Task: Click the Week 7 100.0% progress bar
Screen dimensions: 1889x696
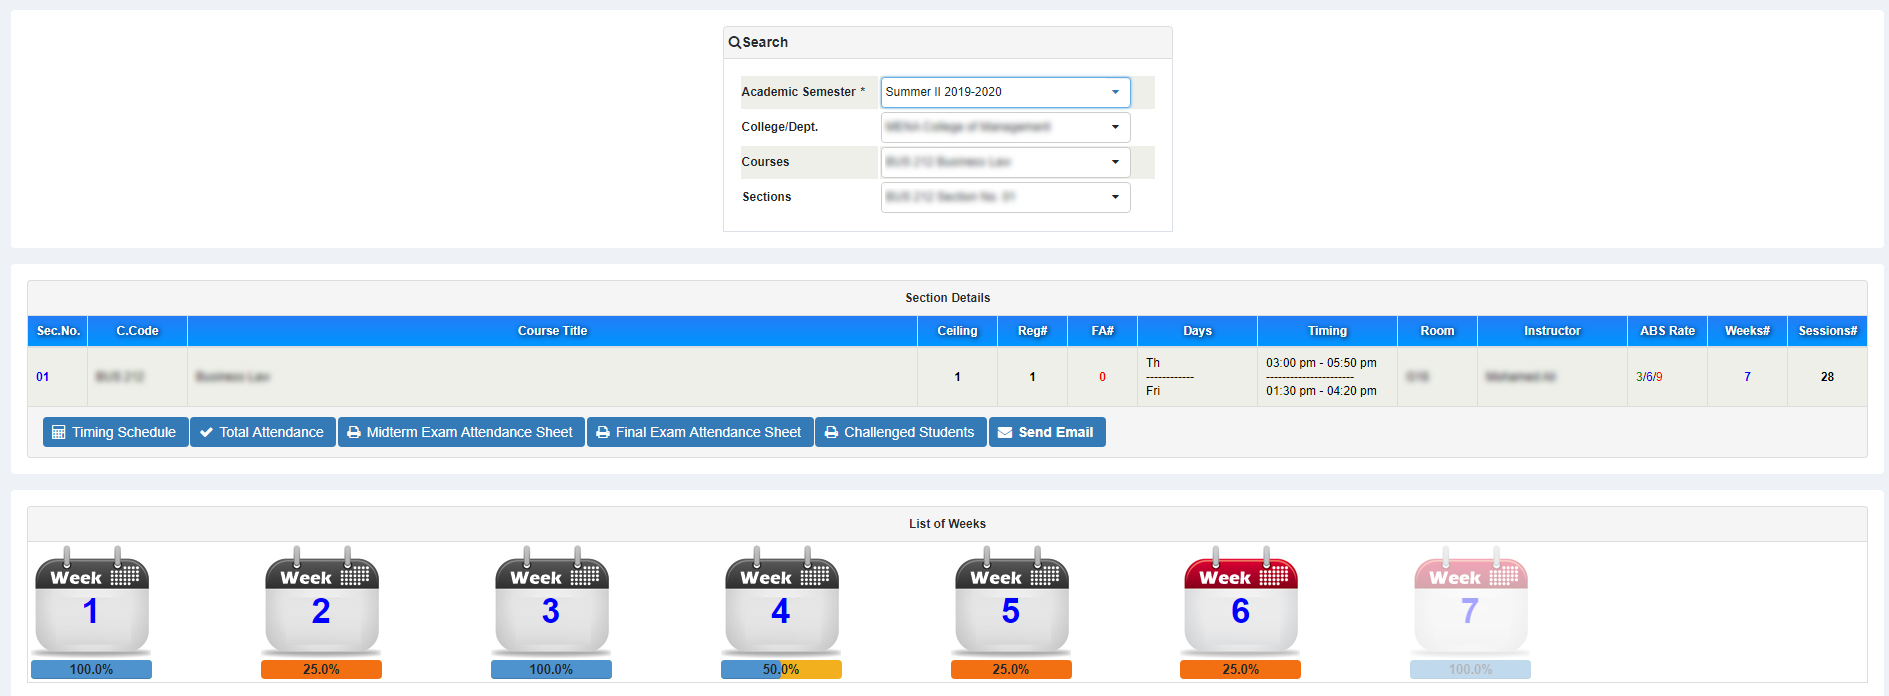Action: click(x=1470, y=669)
